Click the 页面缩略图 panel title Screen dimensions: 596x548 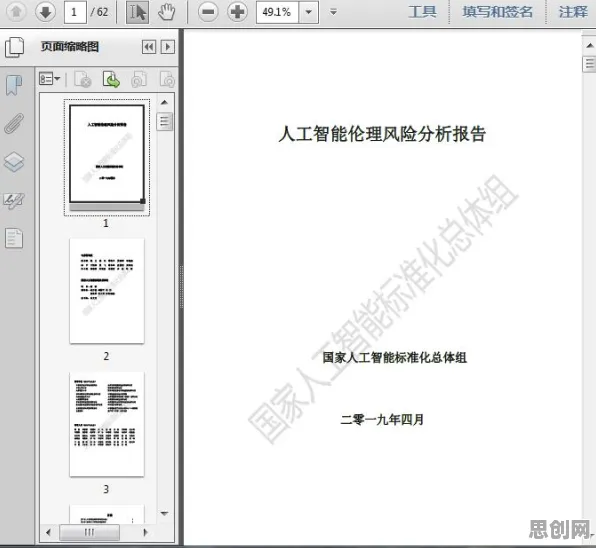70,47
